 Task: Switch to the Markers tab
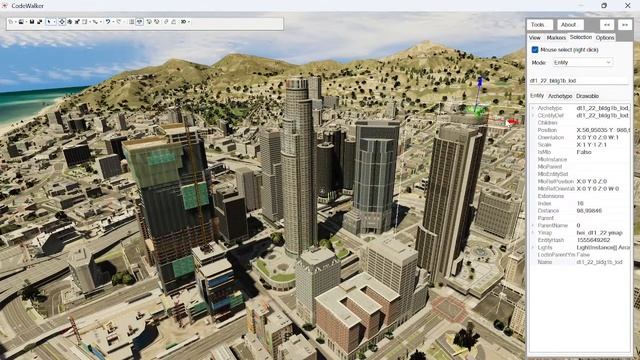(556, 38)
